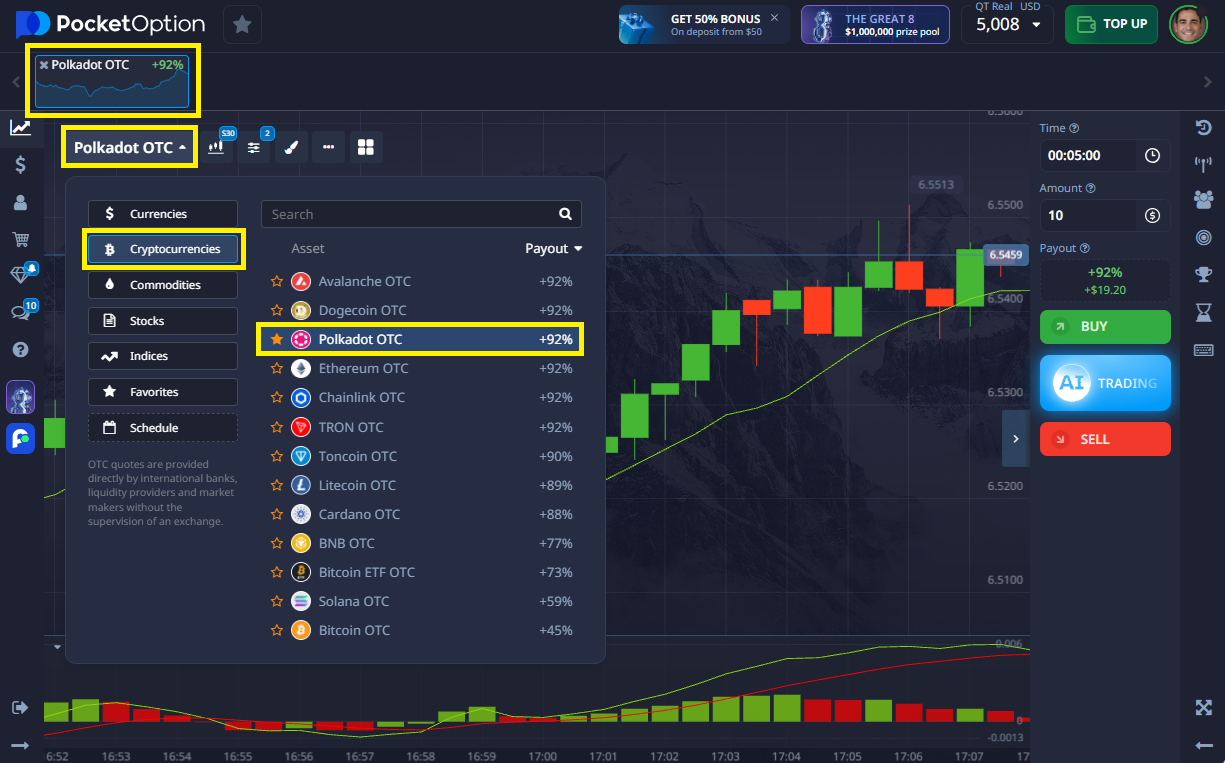The width and height of the screenshot is (1225, 763).
Task: Open the multi-chart grid layout icon
Action: (x=365, y=148)
